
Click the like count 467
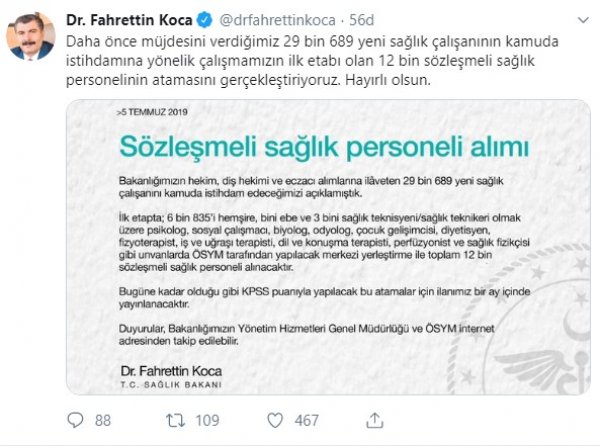[x=307, y=420]
